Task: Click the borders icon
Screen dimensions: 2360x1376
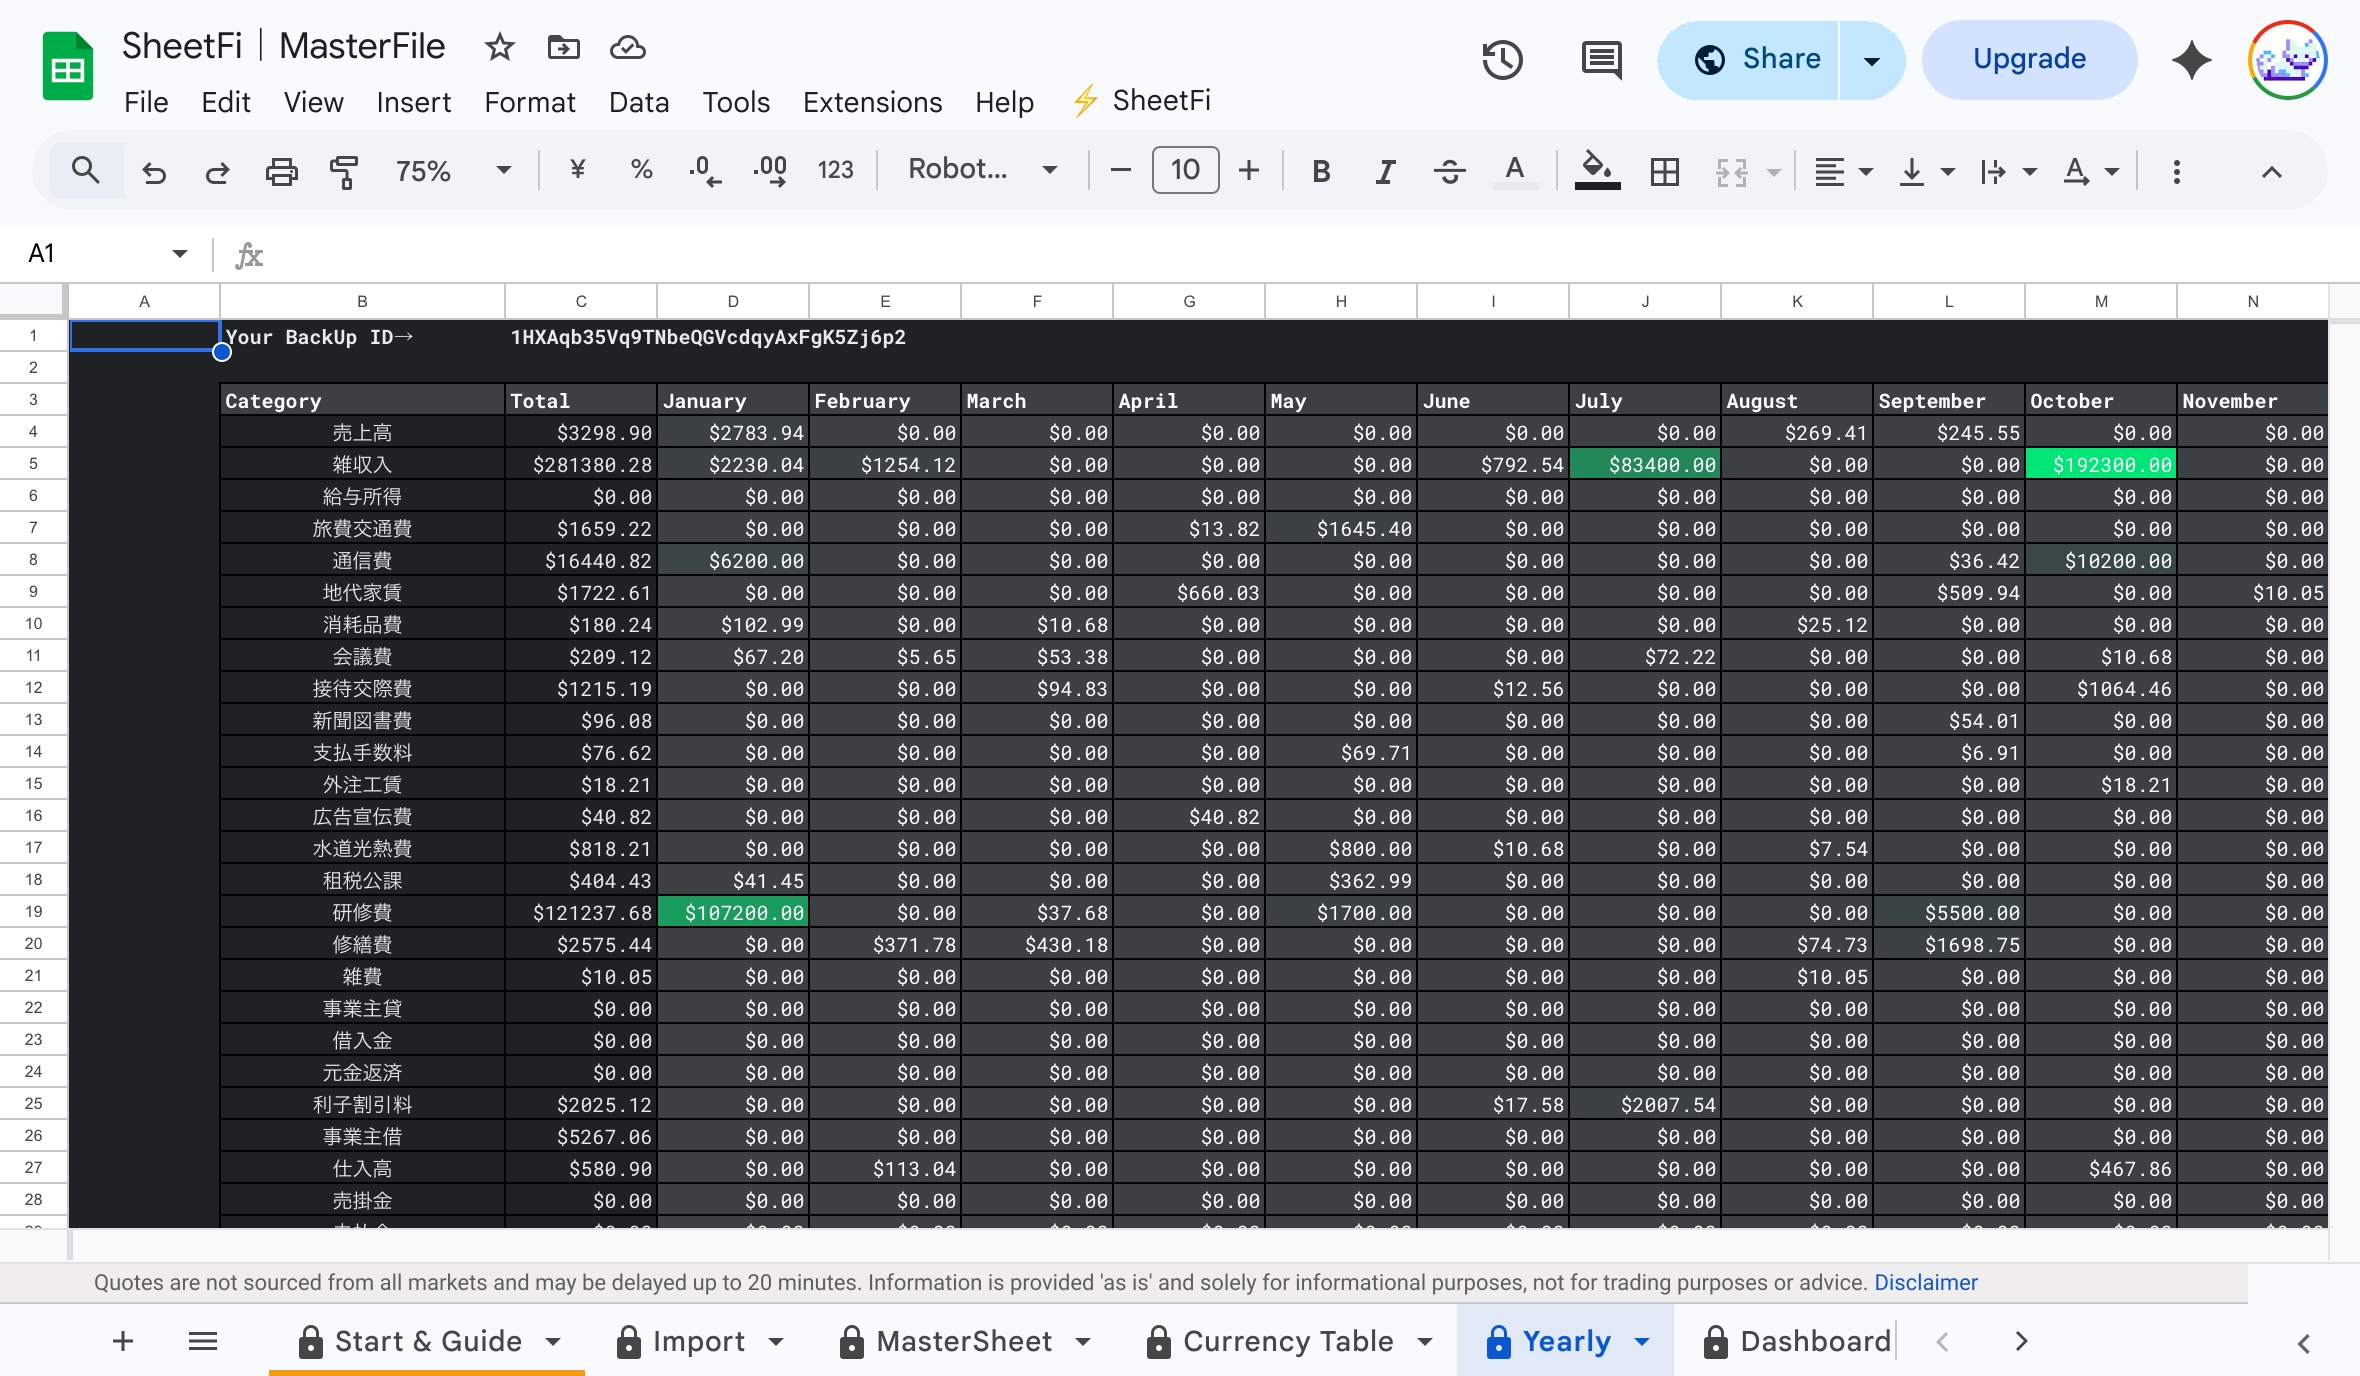Action: (x=1665, y=172)
